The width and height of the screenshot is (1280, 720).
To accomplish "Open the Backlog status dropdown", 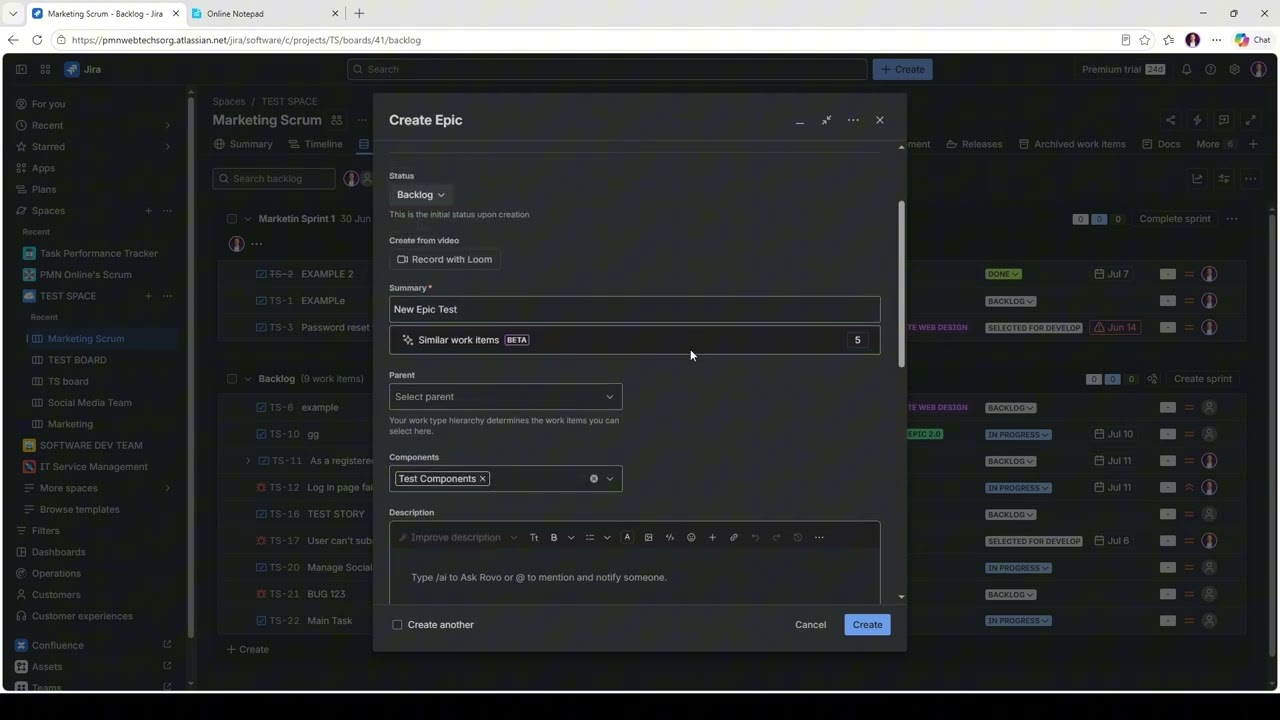I will [x=421, y=195].
